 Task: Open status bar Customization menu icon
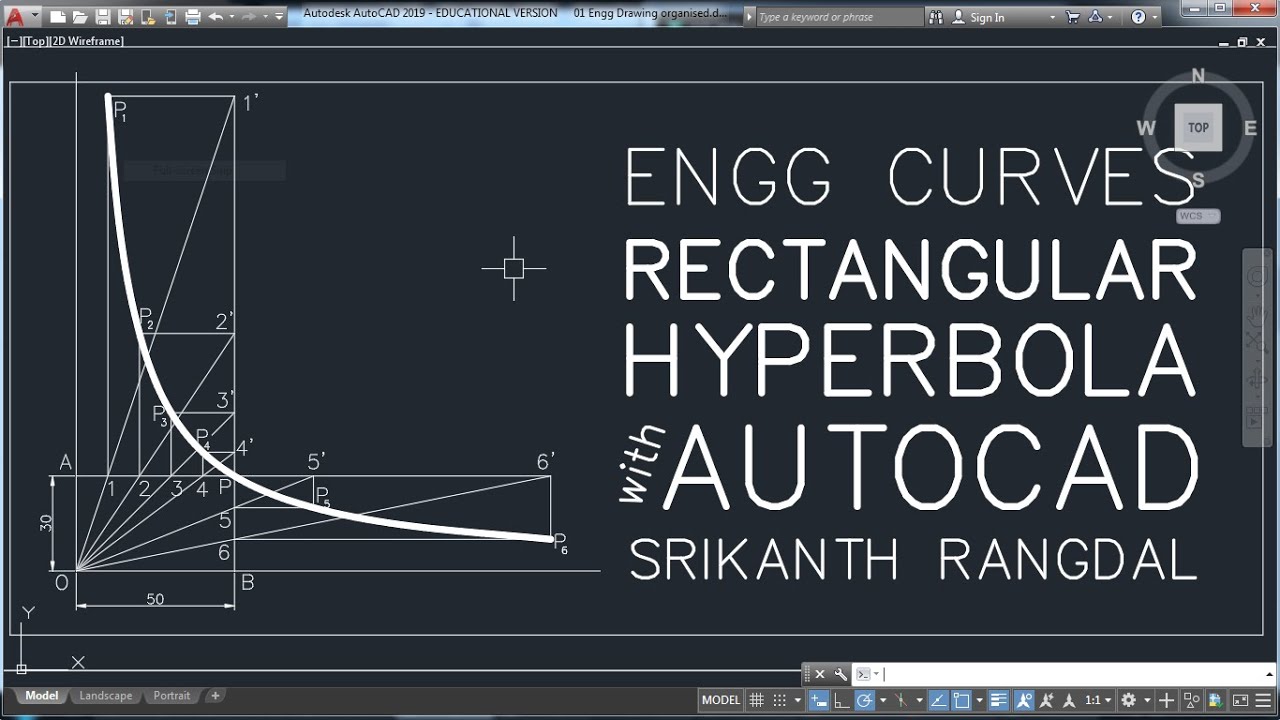1263,700
